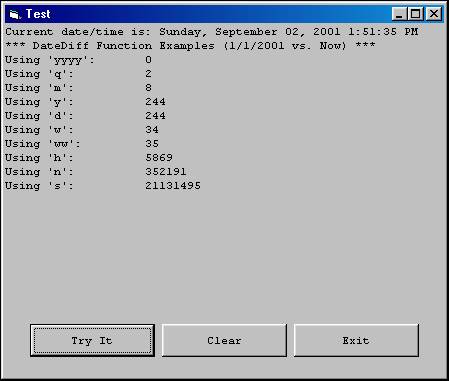Click the Try It button

(x=92, y=340)
